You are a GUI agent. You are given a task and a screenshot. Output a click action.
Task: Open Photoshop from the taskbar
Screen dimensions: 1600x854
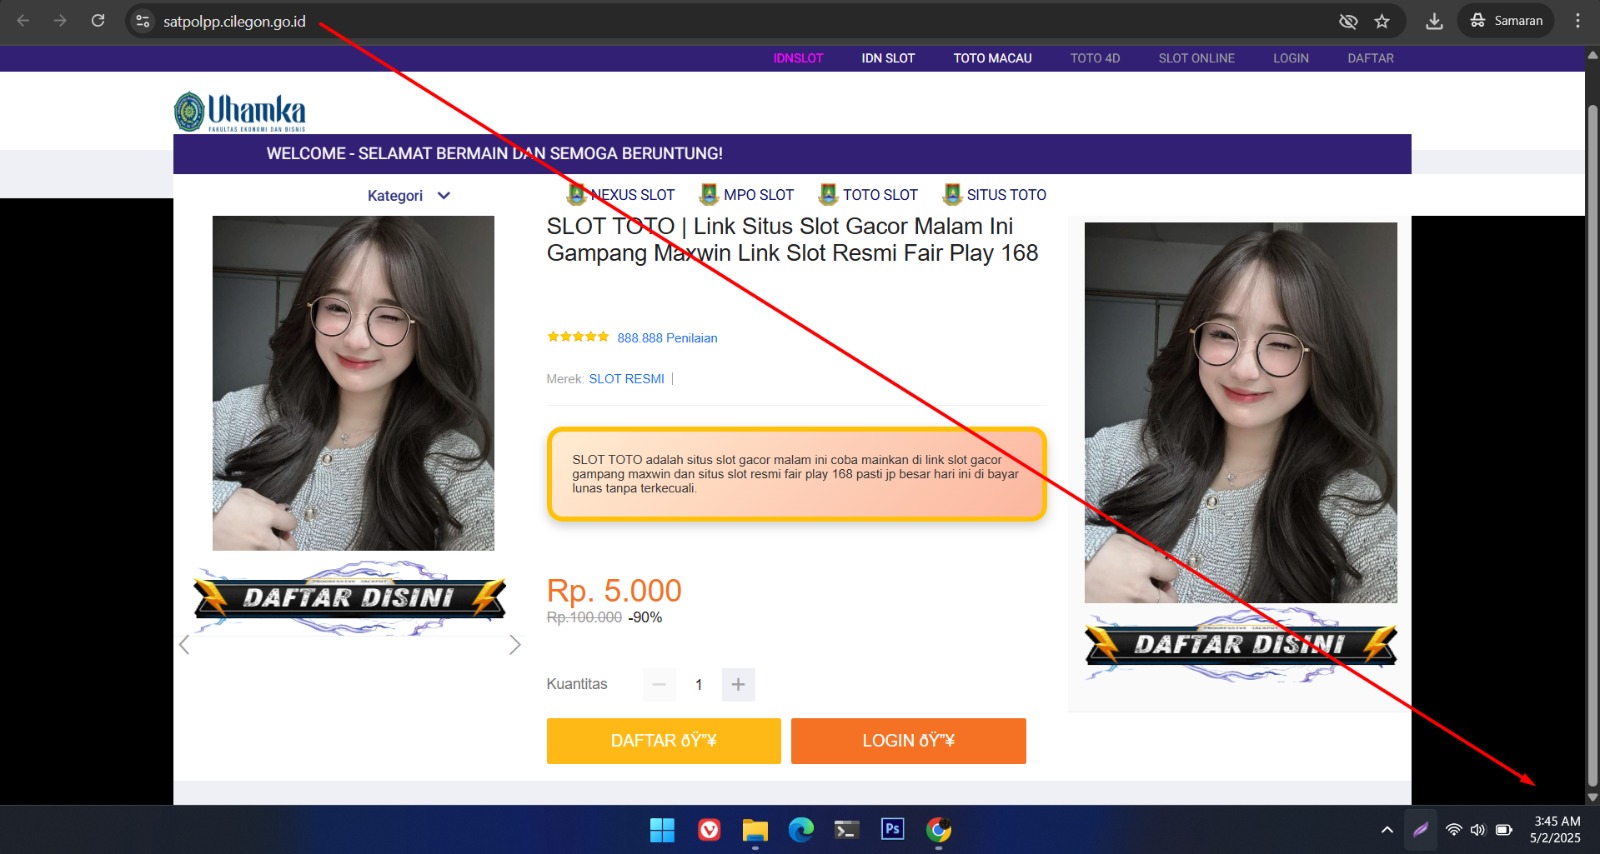[x=892, y=829]
